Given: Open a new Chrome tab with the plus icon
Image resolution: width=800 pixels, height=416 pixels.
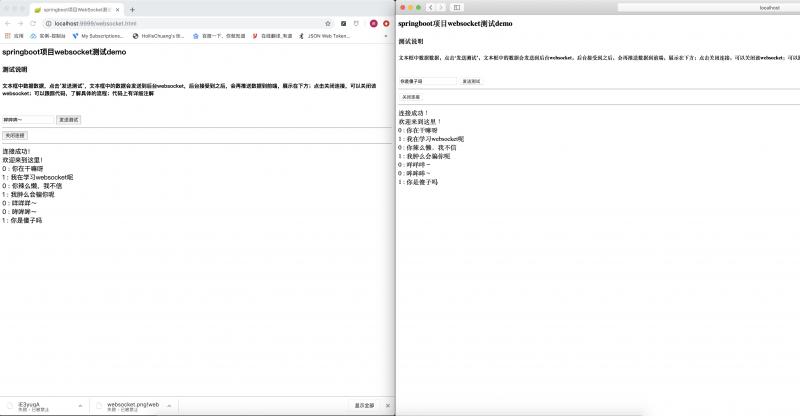Looking at the screenshot, I should click(132, 10).
